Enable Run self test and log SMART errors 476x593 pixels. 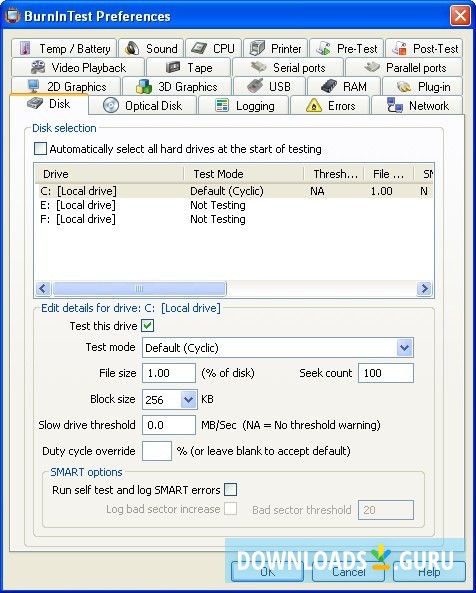(x=231, y=490)
